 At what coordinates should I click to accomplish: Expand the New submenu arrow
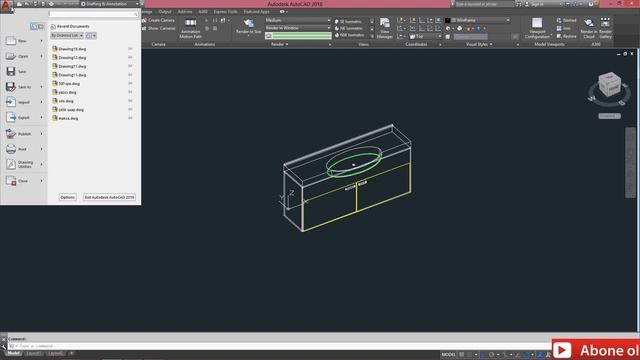[x=42, y=41]
